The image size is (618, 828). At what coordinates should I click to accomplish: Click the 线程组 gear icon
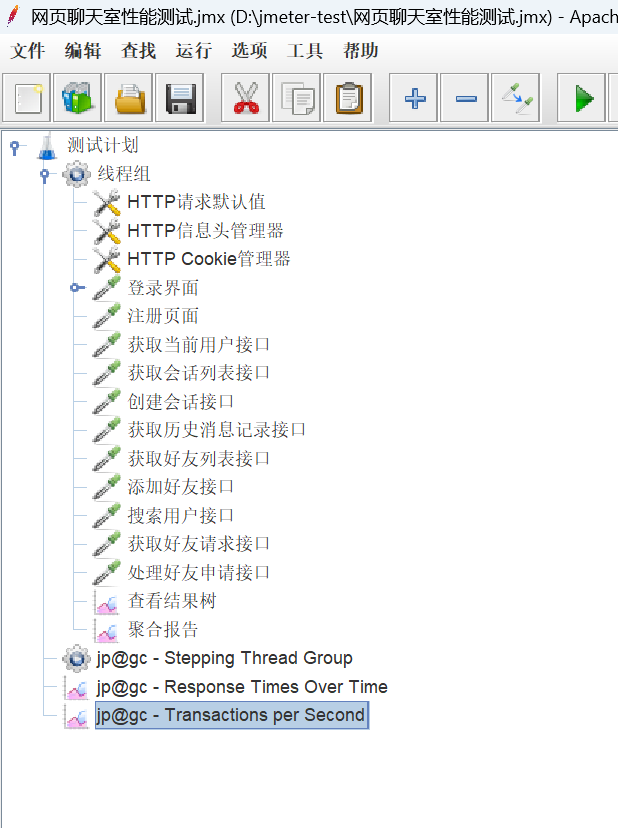pyautogui.click(x=77, y=174)
